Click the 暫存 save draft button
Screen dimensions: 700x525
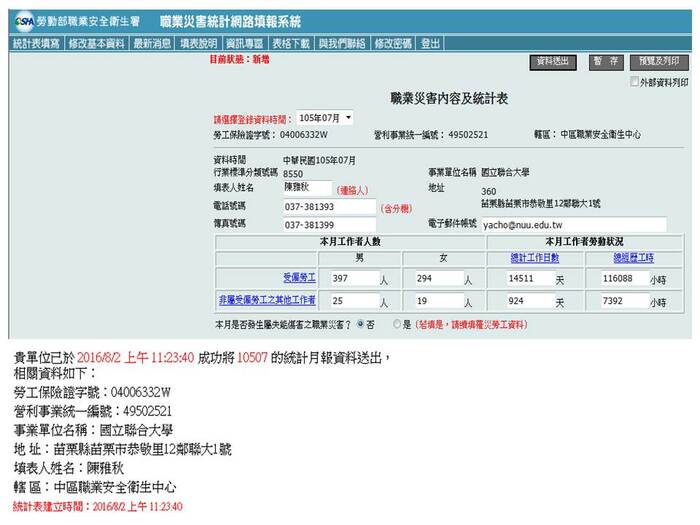point(606,62)
